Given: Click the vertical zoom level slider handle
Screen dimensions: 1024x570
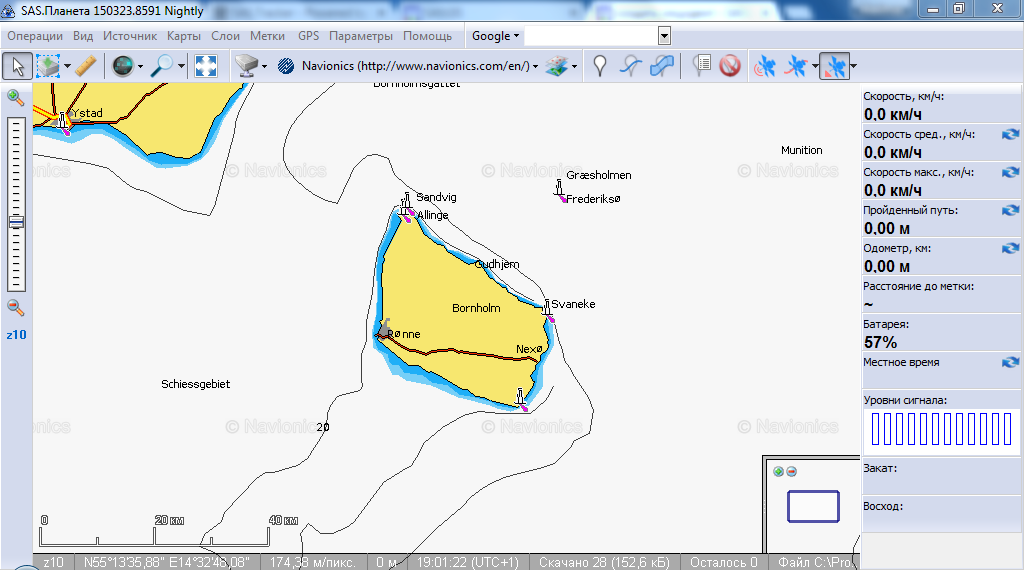Looking at the screenshot, I should (16, 222).
